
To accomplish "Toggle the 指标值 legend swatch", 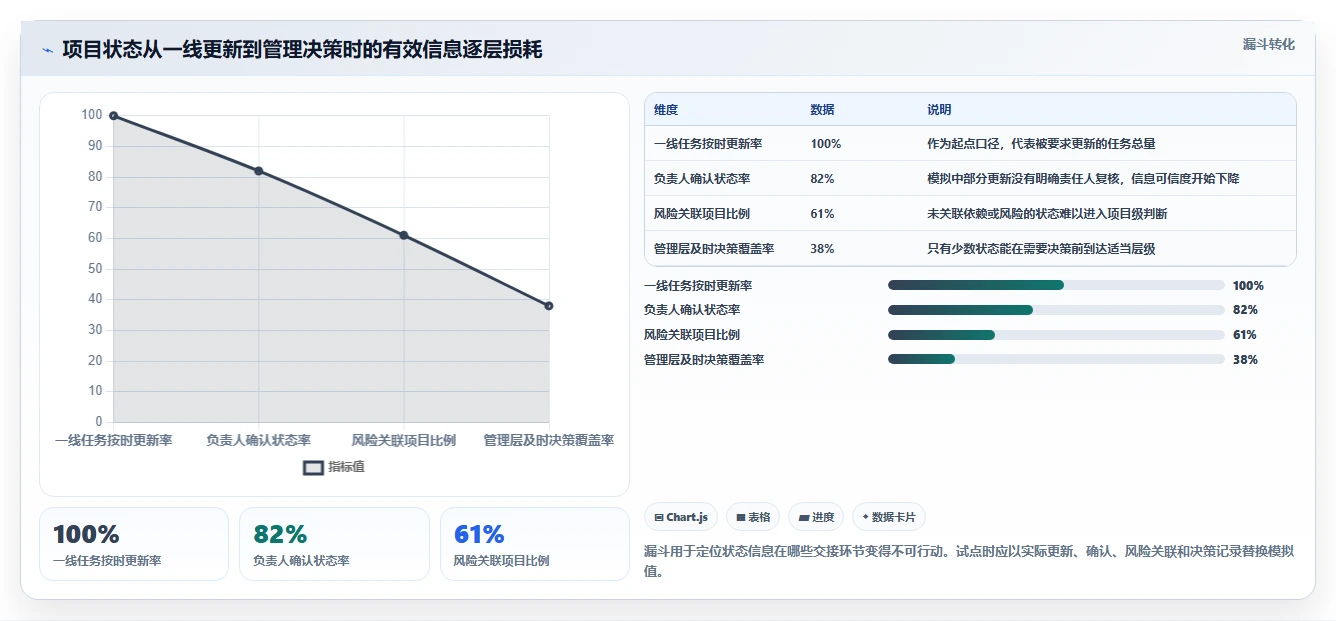I will click(313, 467).
